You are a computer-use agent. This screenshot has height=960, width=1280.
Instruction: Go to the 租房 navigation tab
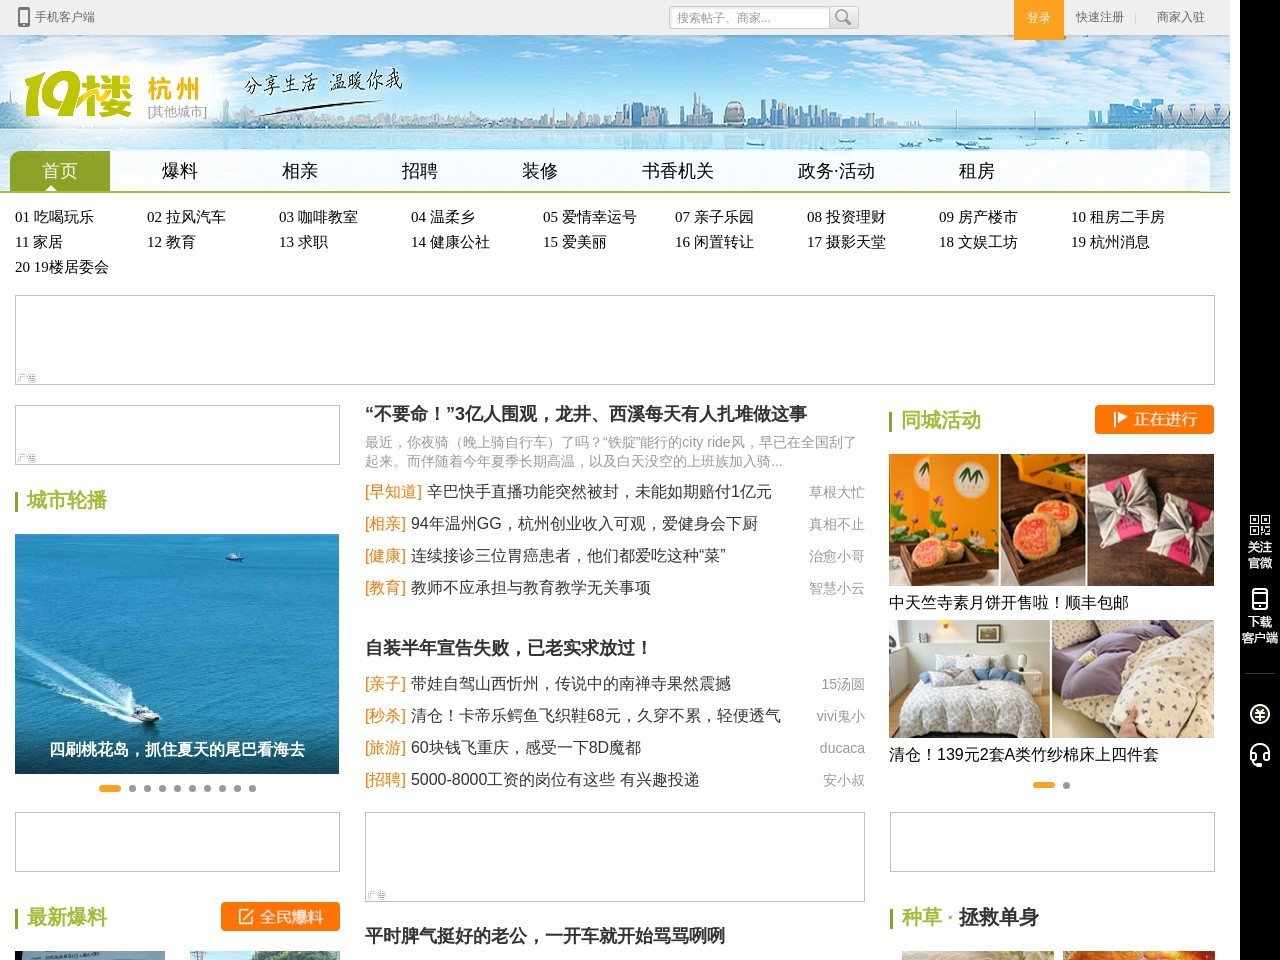(x=976, y=171)
